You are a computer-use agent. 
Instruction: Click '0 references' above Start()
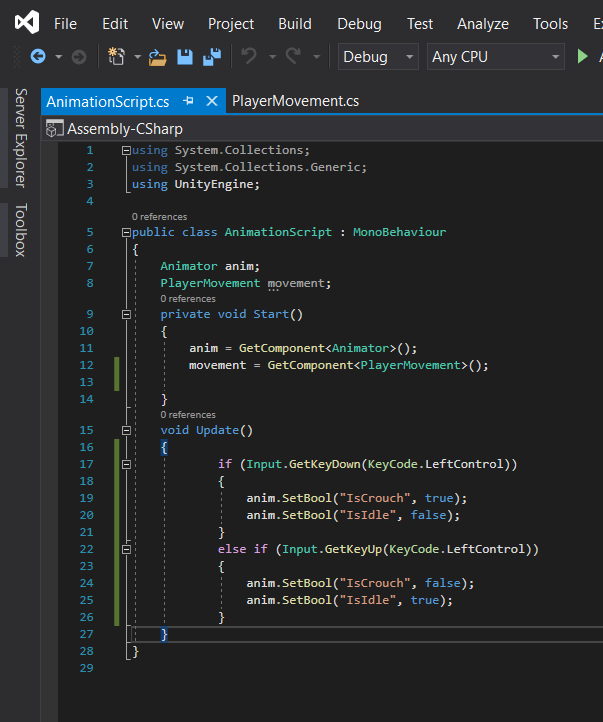coord(188,298)
